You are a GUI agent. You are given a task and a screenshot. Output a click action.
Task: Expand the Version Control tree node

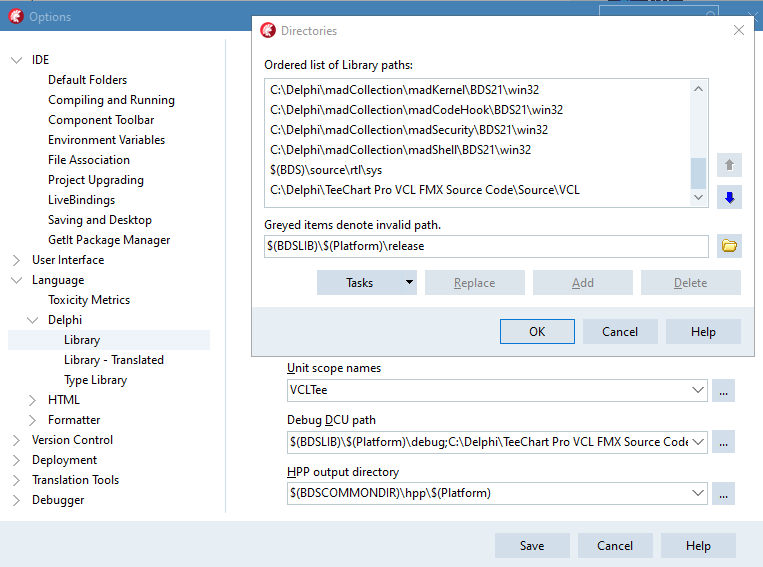coord(17,440)
